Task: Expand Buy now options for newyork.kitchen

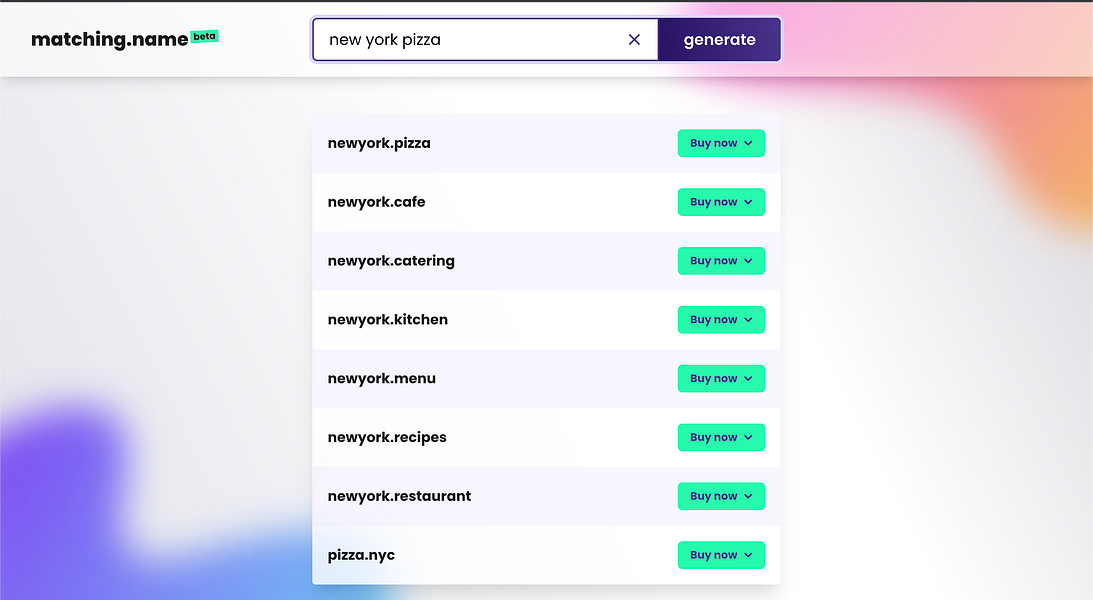Action: [721, 320]
